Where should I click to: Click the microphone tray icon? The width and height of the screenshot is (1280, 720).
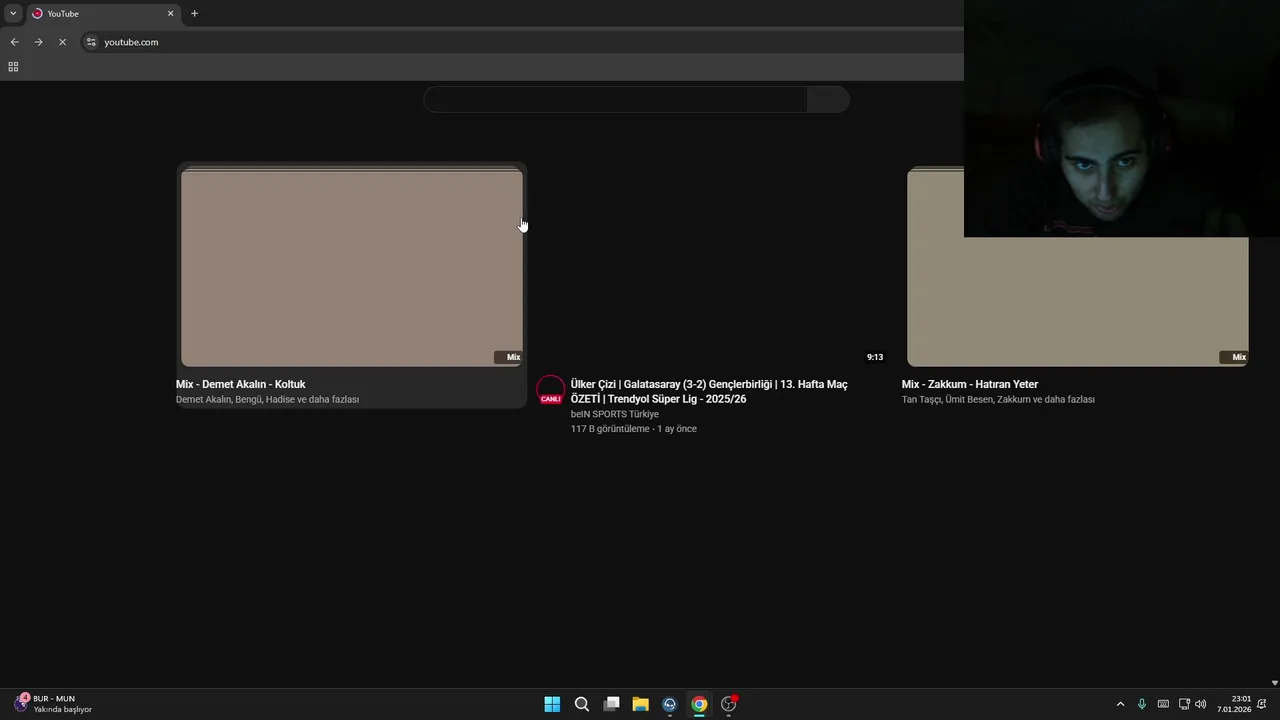pos(1141,704)
